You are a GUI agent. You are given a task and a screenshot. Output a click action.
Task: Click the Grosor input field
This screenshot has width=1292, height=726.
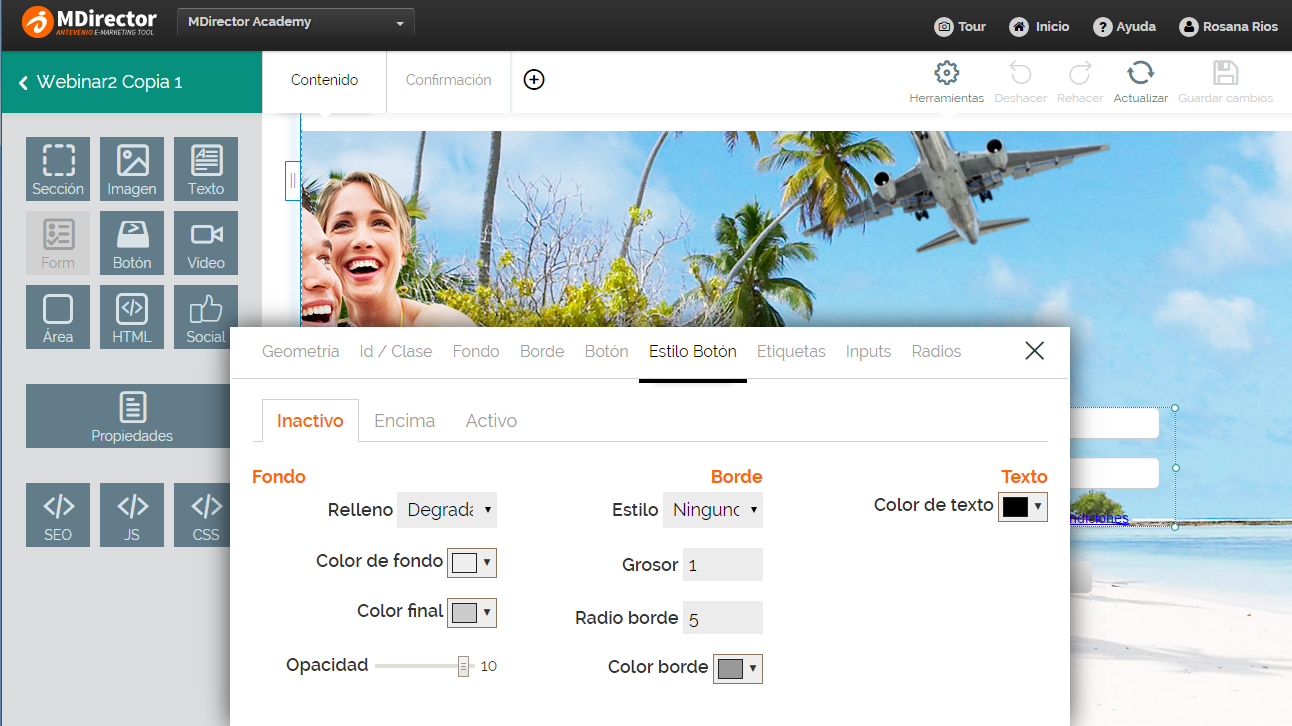coord(723,565)
